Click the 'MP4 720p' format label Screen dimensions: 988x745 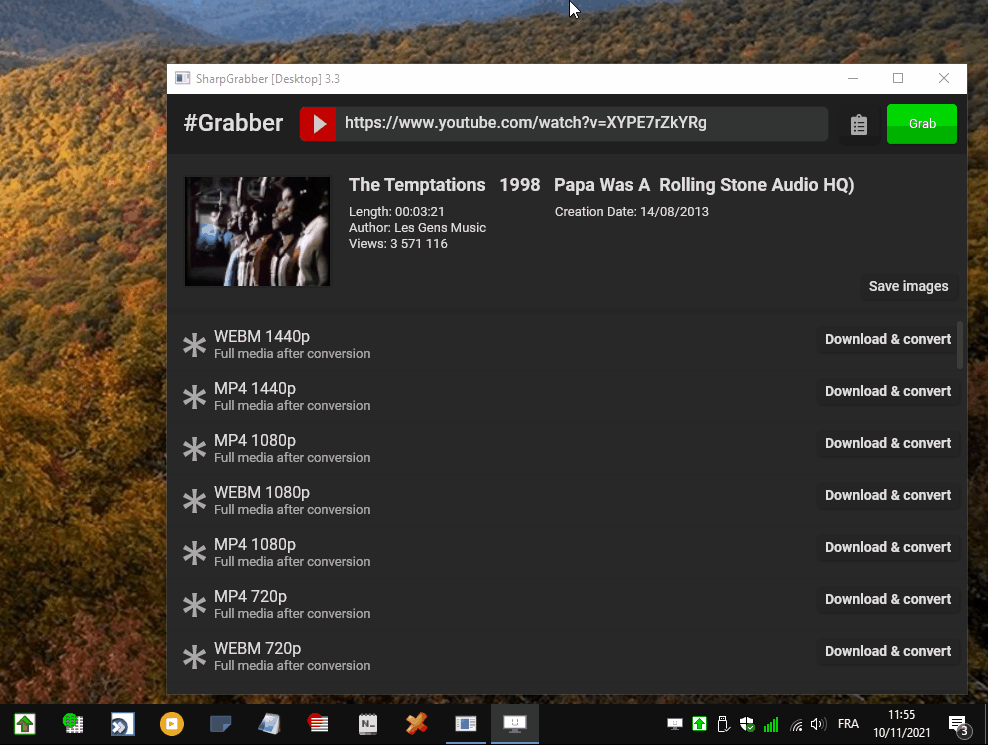[x=250, y=596]
